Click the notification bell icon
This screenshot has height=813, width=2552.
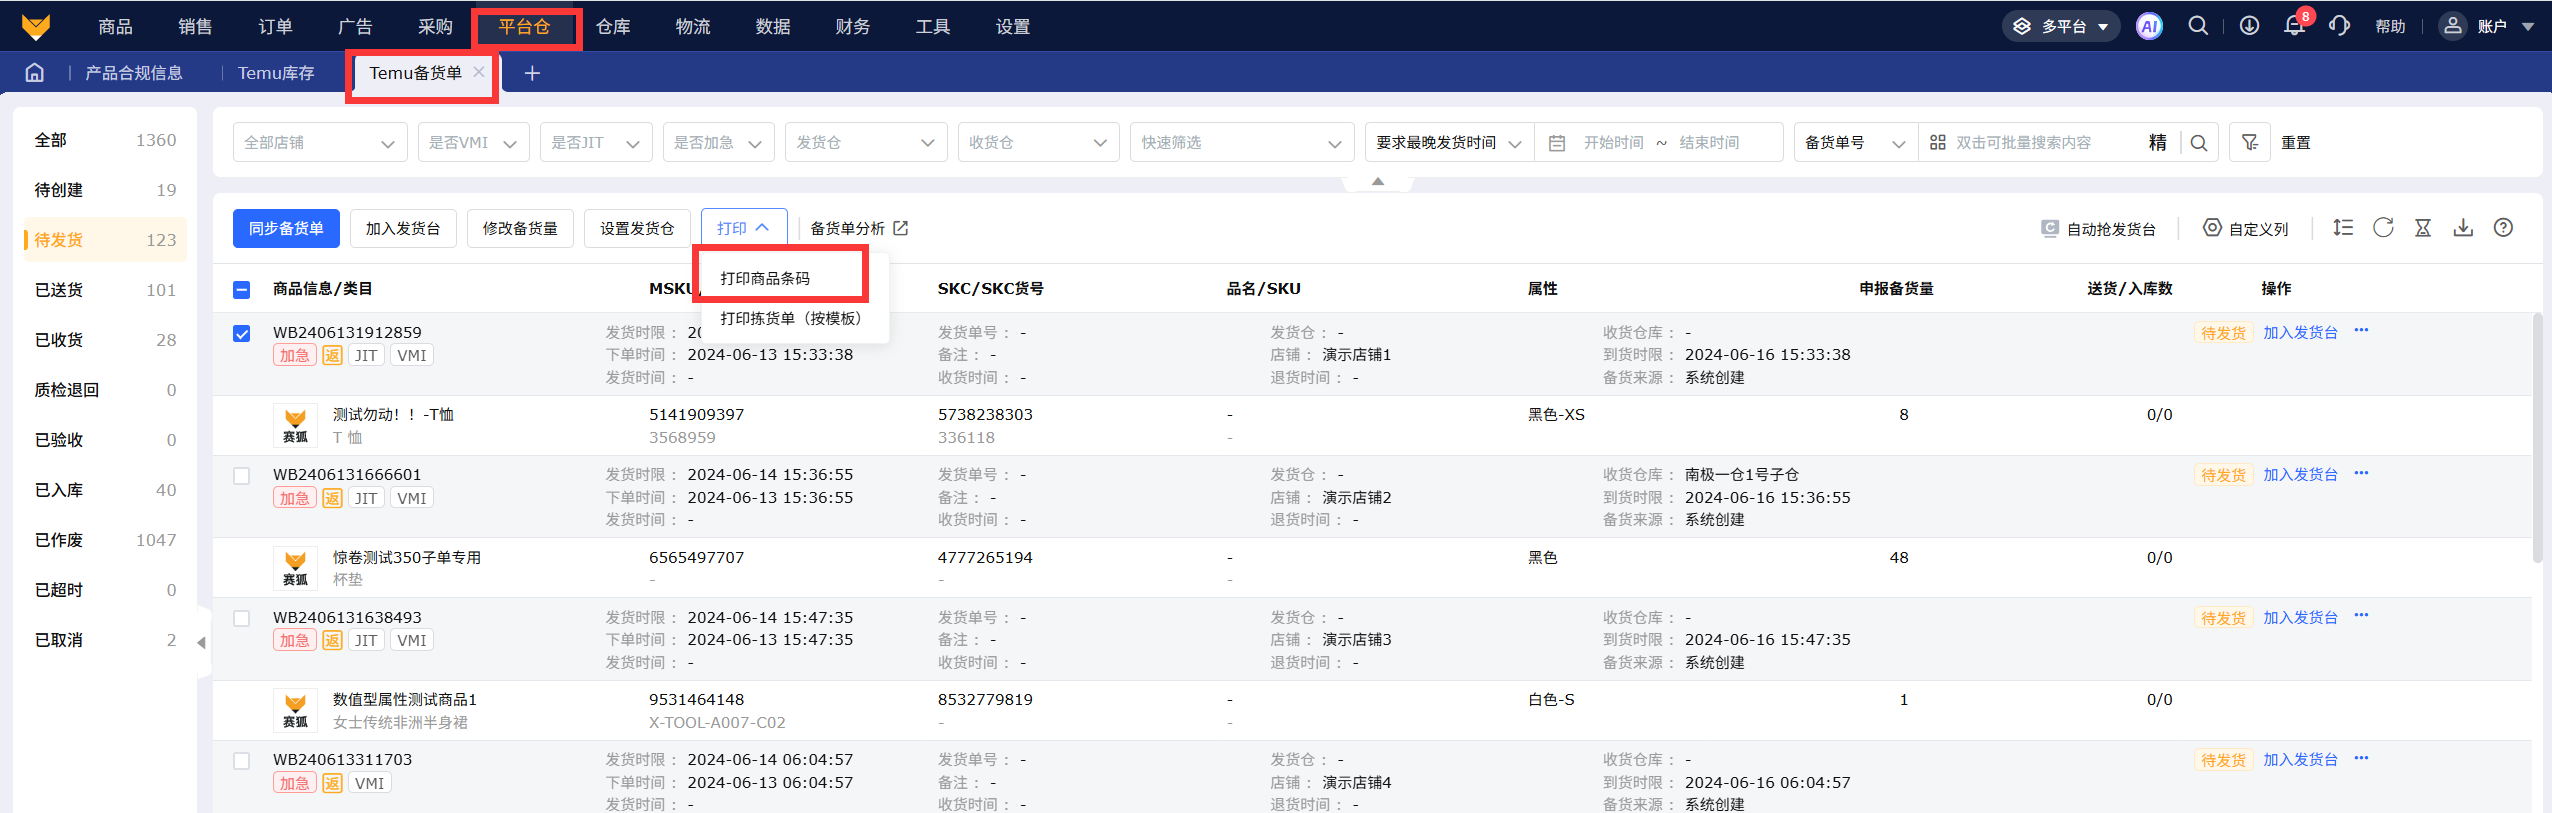click(x=2294, y=27)
